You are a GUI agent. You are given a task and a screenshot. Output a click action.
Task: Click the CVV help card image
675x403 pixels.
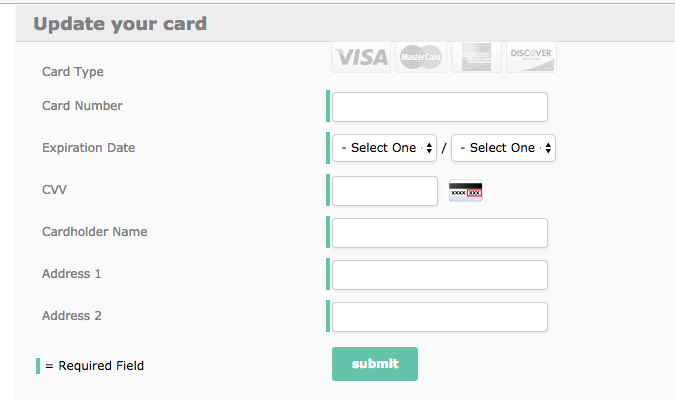click(x=465, y=191)
